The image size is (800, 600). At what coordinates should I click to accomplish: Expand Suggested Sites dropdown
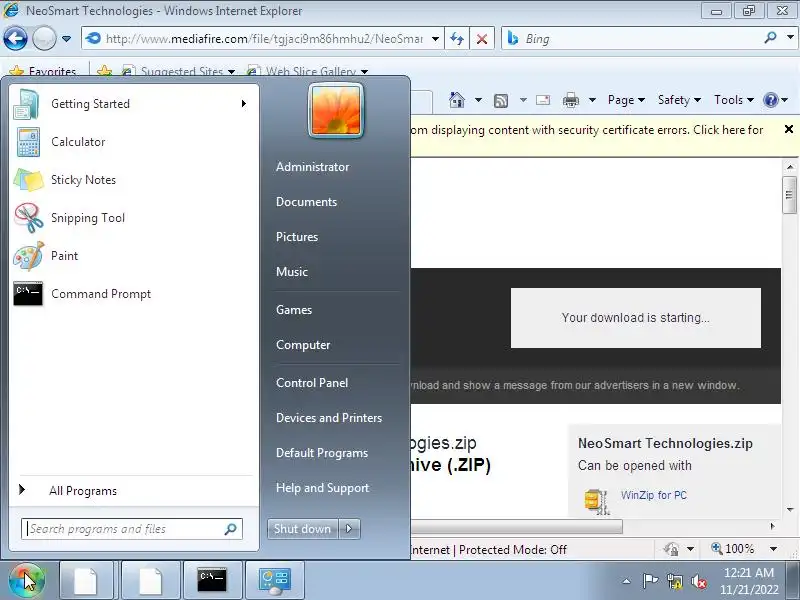pos(232,72)
